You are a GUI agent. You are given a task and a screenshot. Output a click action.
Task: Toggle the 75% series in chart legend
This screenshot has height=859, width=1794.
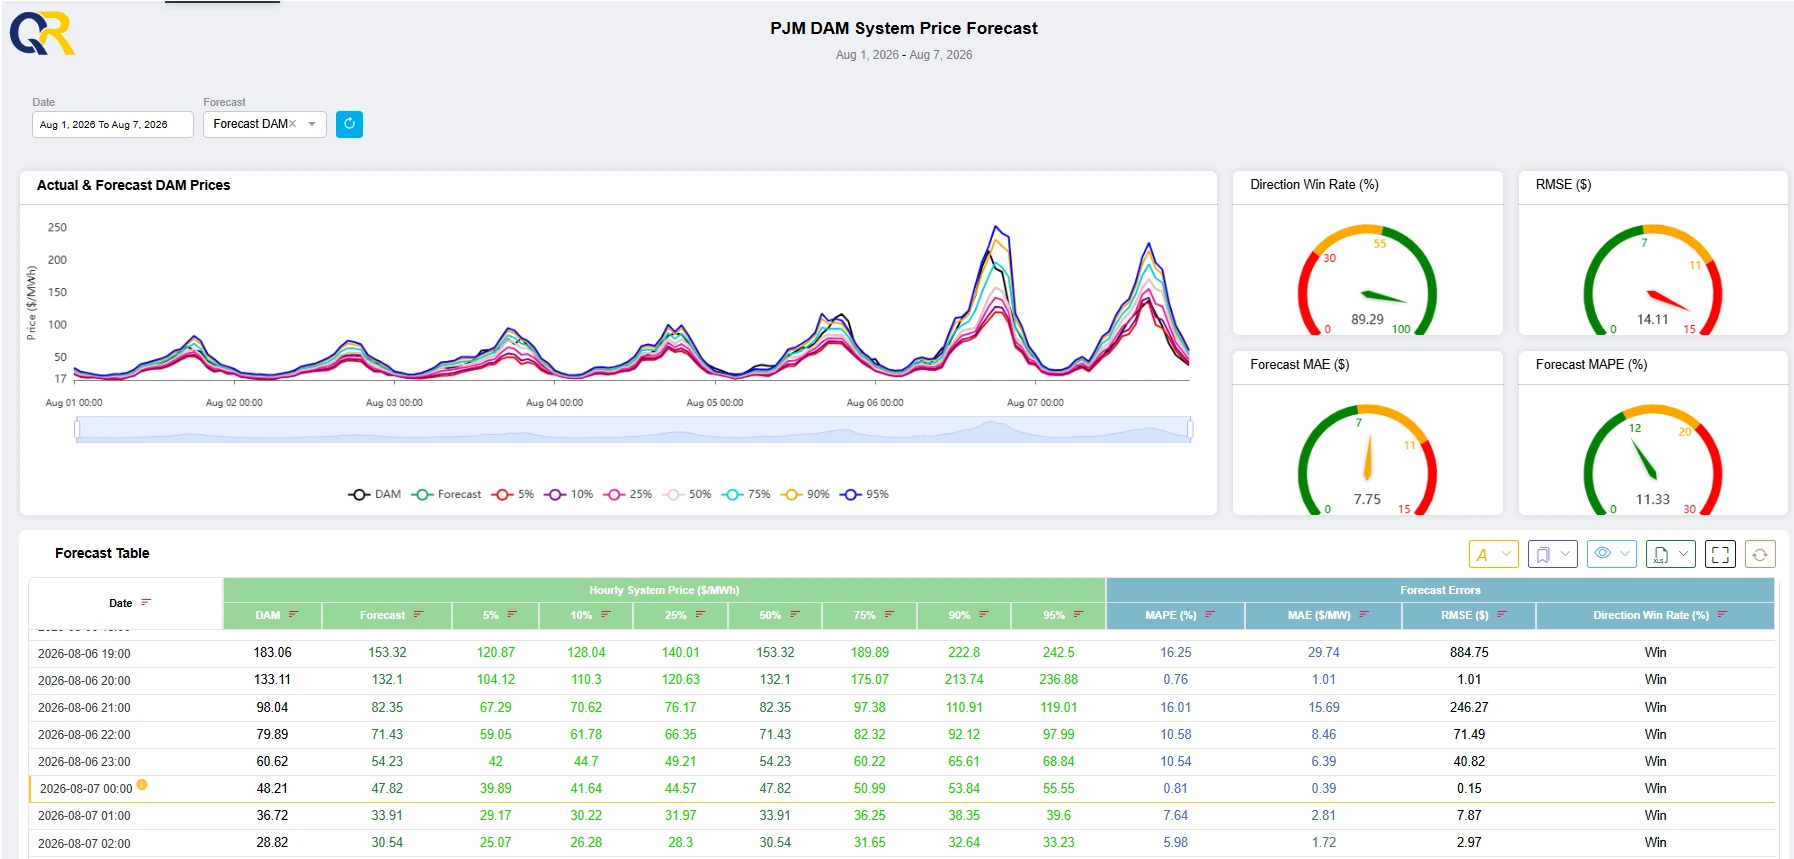coord(746,494)
